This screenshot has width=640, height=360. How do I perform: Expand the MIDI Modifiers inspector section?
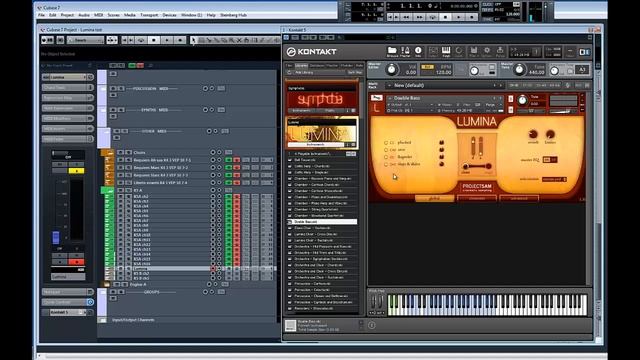click(x=67, y=118)
